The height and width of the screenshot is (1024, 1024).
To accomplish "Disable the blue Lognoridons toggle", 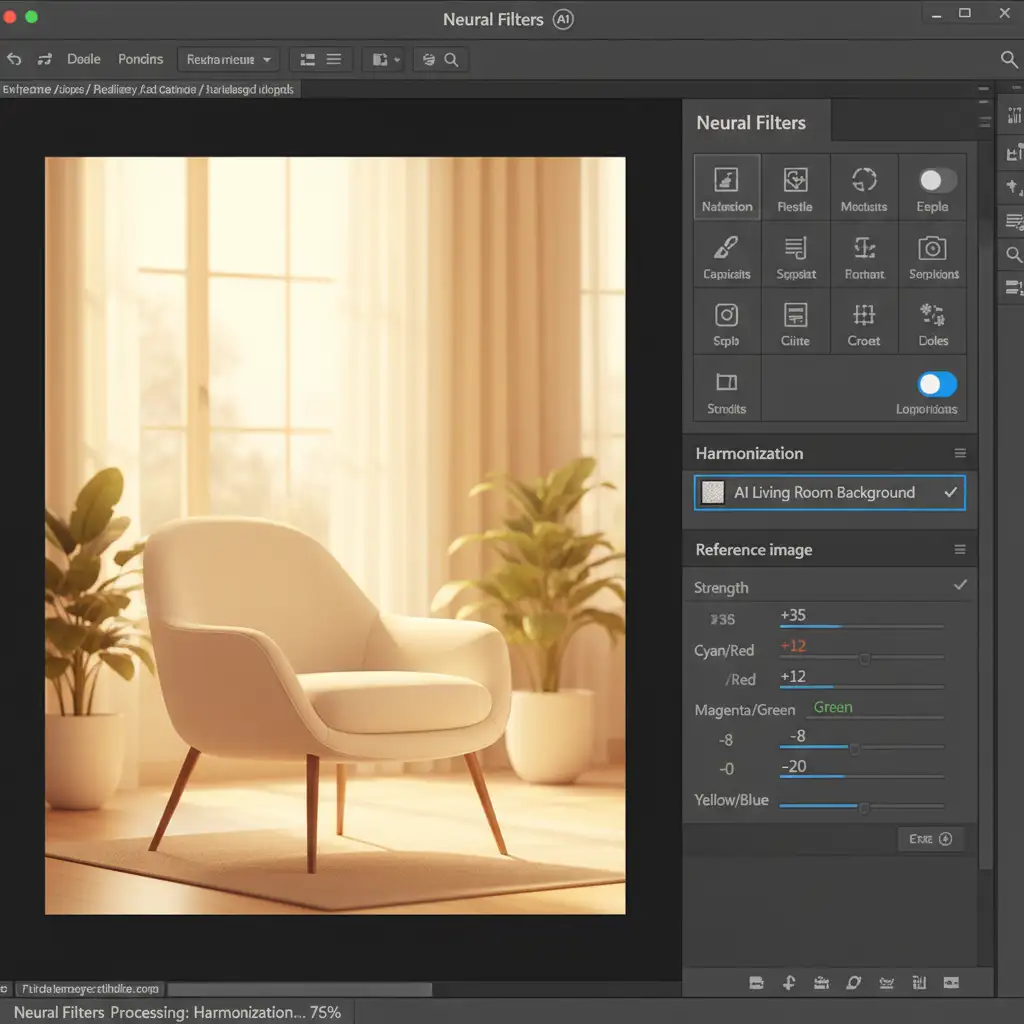I will coord(937,384).
